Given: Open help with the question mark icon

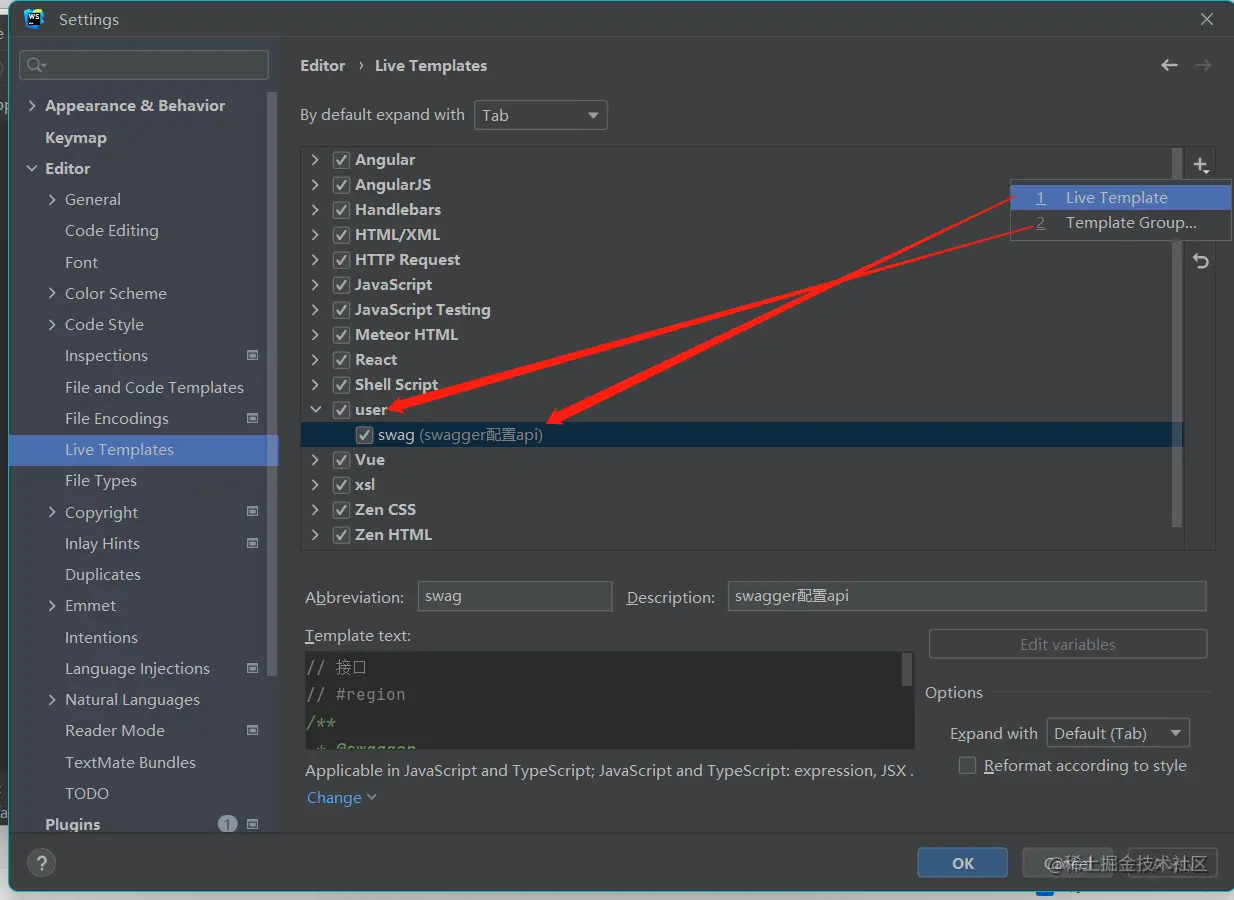Looking at the screenshot, I should point(41,863).
